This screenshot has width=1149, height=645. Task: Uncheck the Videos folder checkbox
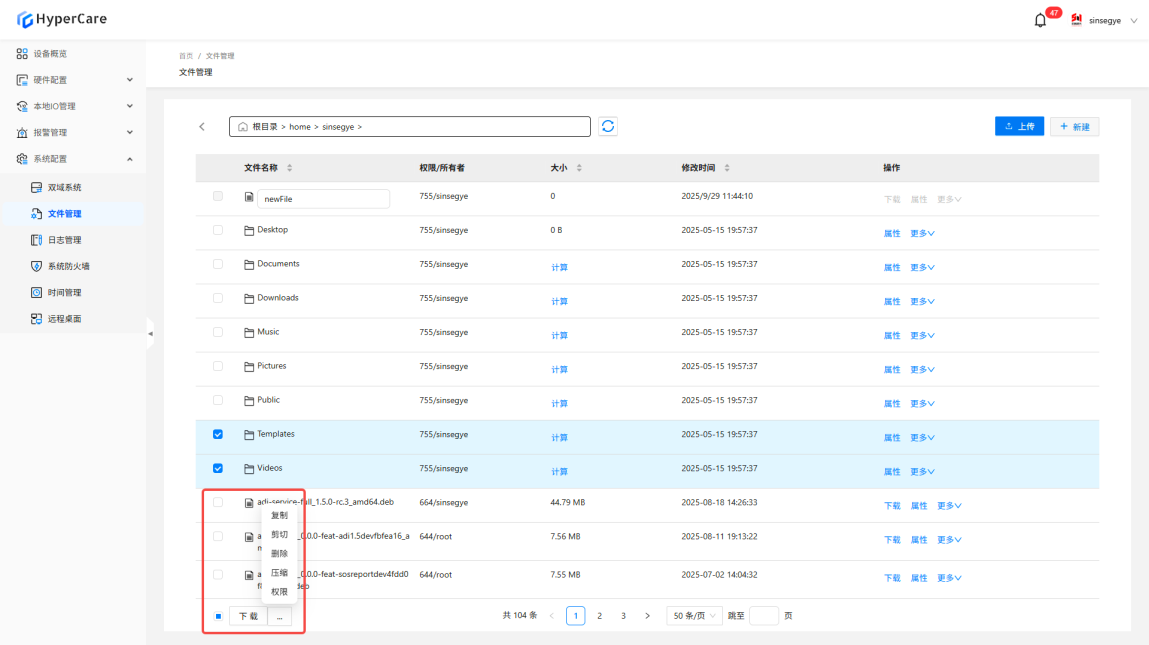pos(218,468)
